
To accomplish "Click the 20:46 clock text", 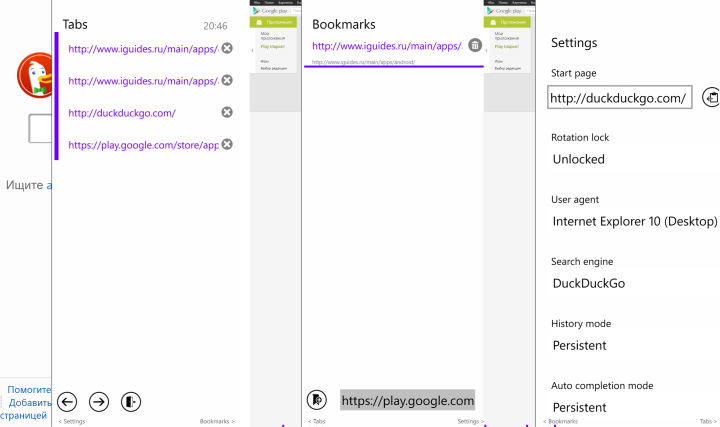I will click(215, 26).
